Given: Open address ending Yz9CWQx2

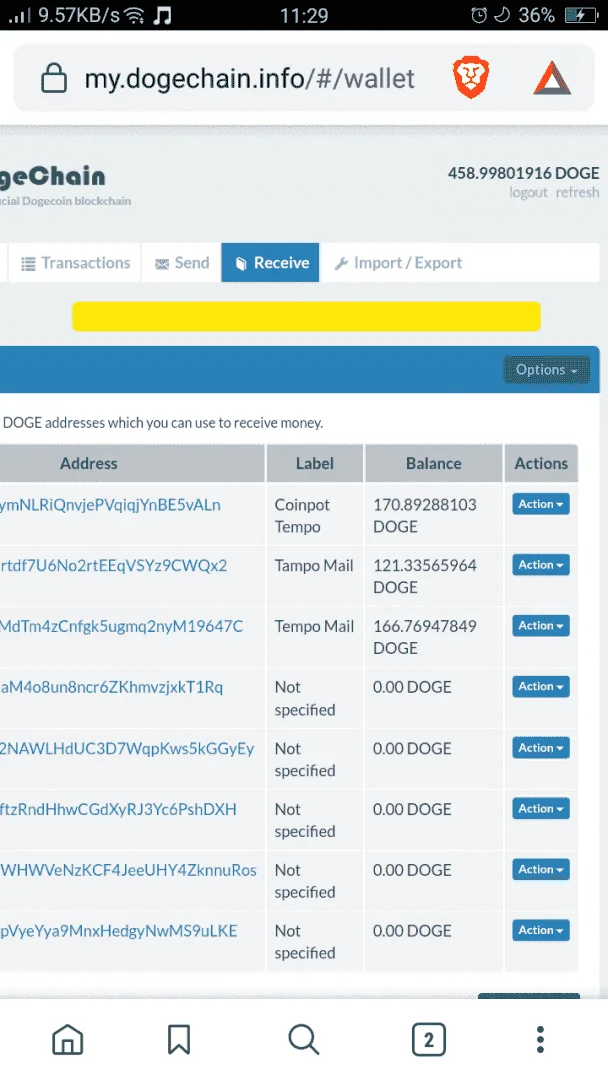Looking at the screenshot, I should tap(114, 565).
